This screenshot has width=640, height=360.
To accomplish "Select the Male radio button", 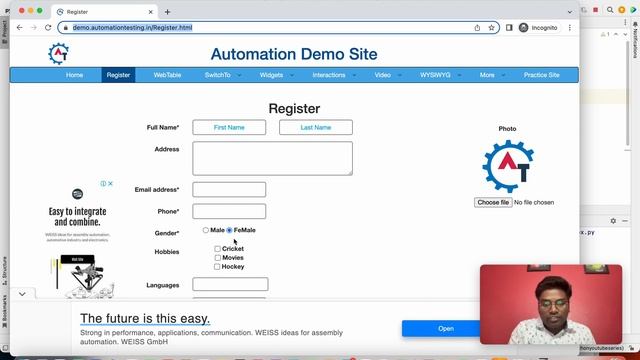I will [206, 230].
